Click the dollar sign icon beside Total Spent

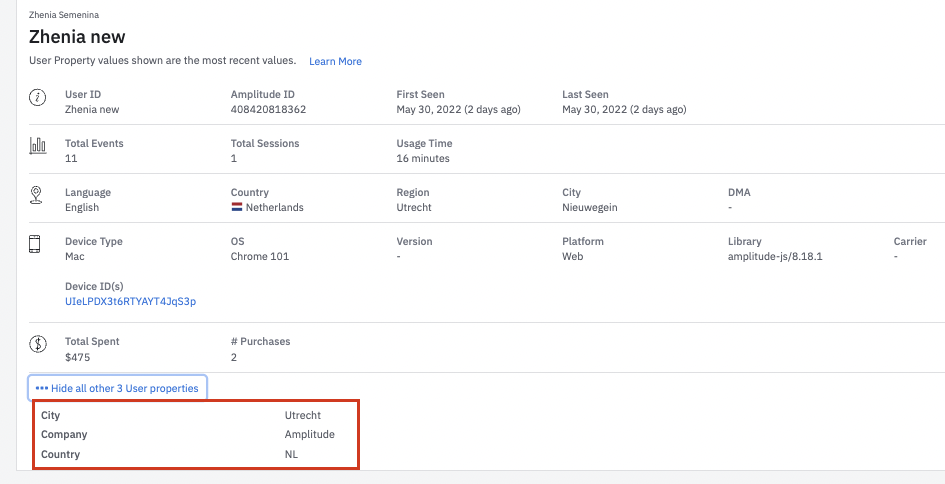tap(38, 345)
